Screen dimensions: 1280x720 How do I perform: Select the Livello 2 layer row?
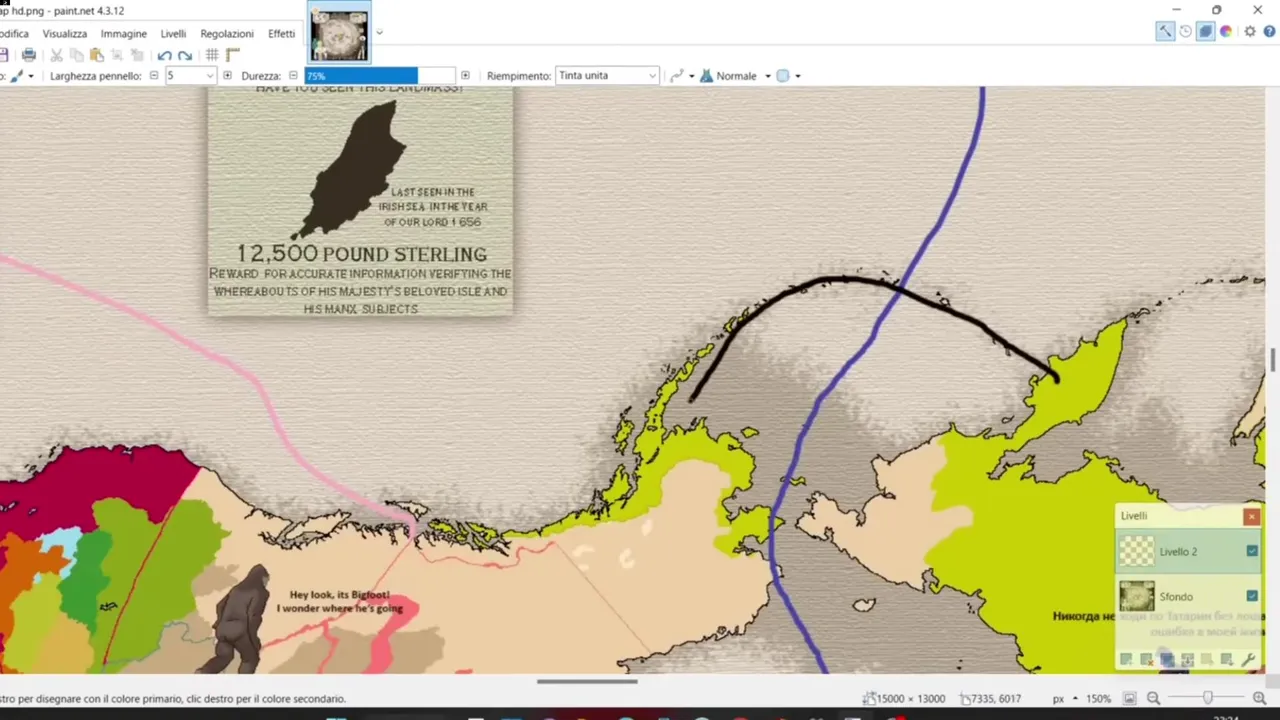click(1188, 551)
